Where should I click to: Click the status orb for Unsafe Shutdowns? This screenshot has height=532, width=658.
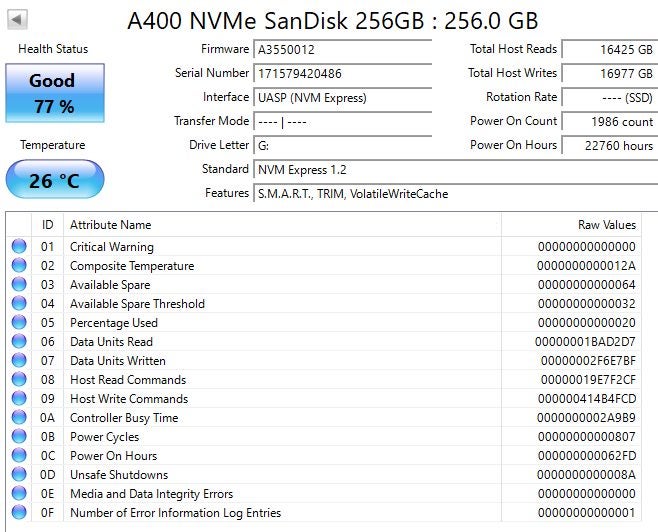[x=19, y=474]
